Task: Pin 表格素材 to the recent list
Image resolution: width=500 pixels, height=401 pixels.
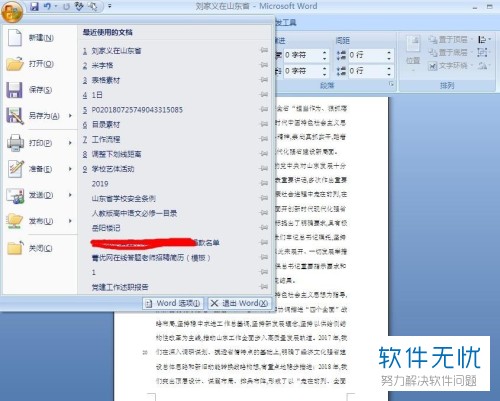Action: pos(264,80)
